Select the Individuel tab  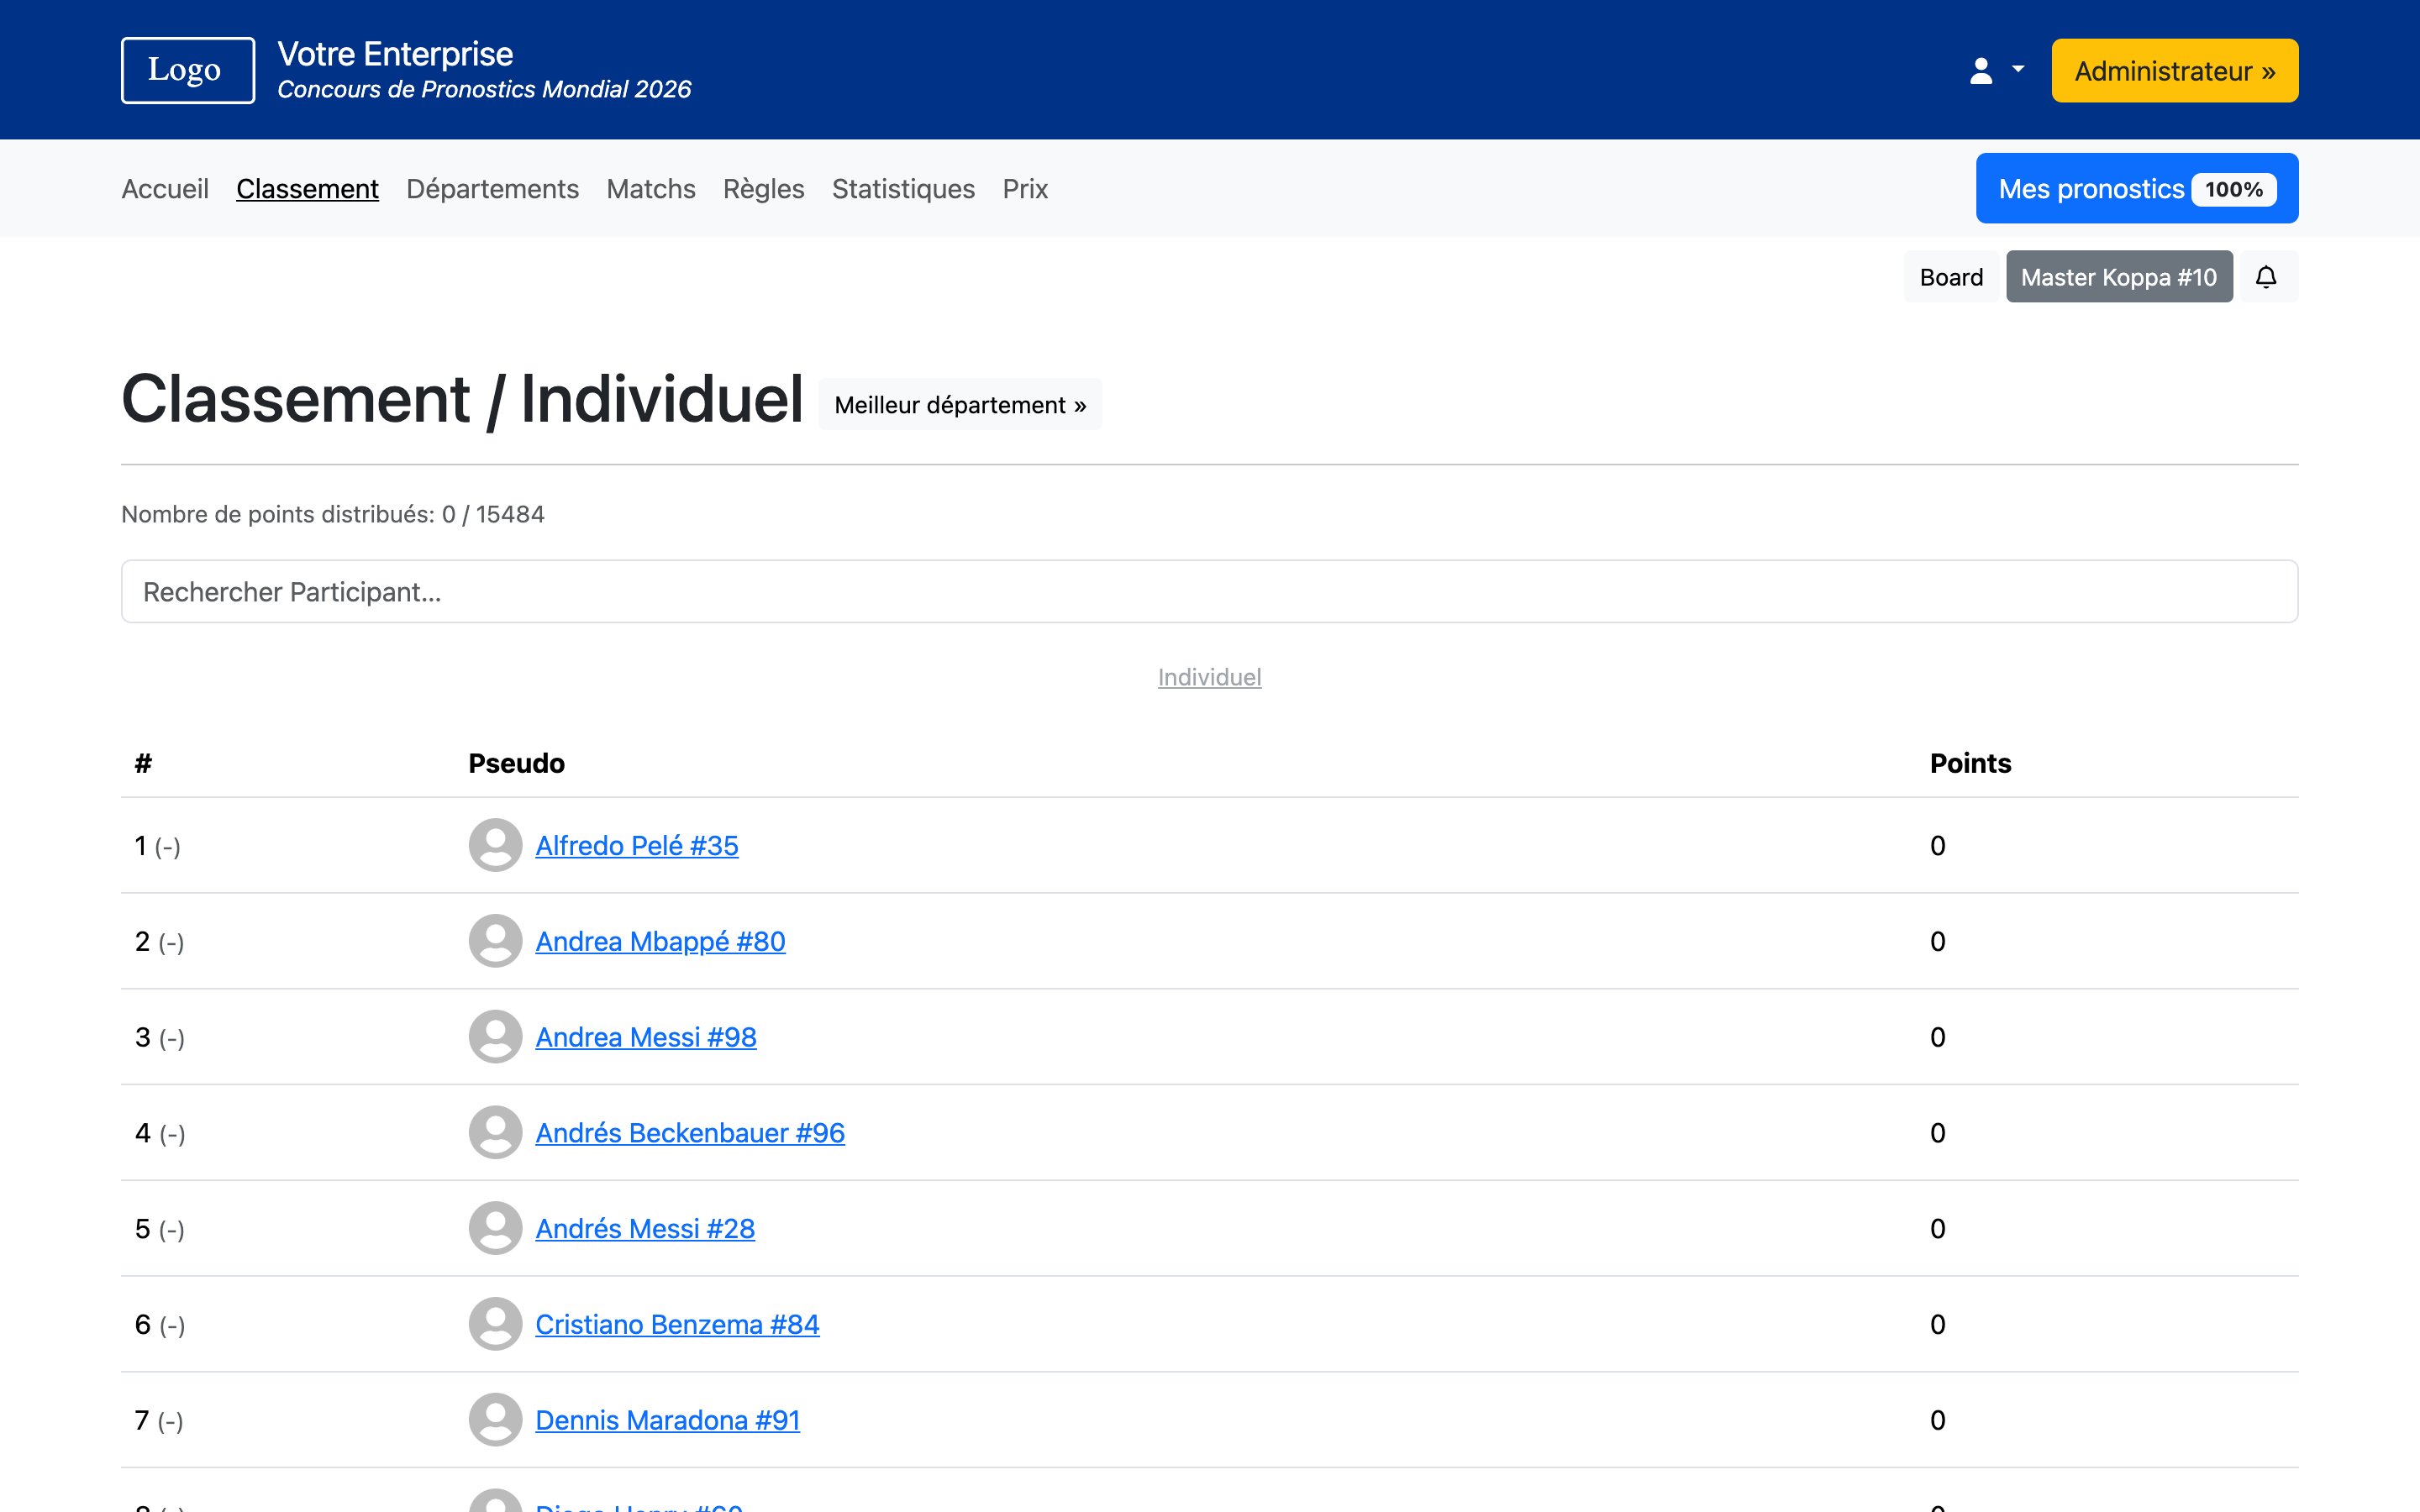coord(1209,677)
